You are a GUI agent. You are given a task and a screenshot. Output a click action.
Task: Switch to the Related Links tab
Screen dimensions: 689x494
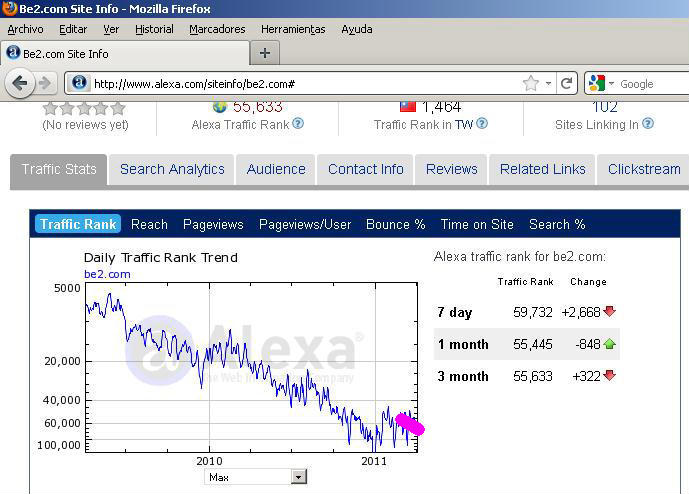tap(542, 169)
